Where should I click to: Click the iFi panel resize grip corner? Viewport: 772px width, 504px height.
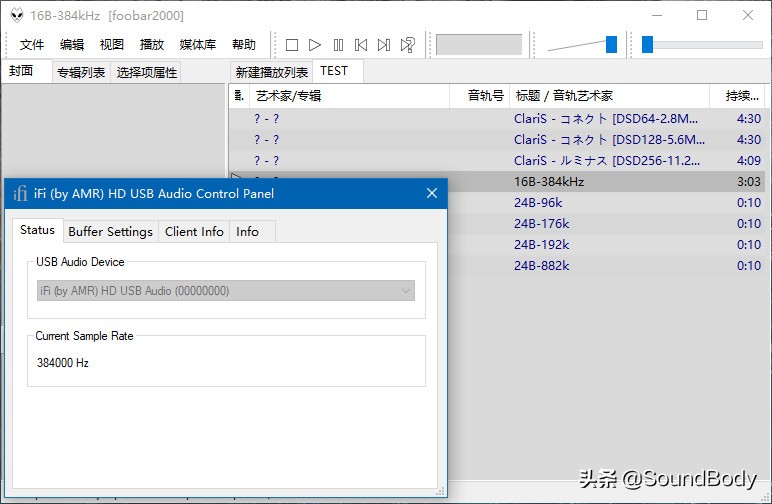tap(441, 491)
